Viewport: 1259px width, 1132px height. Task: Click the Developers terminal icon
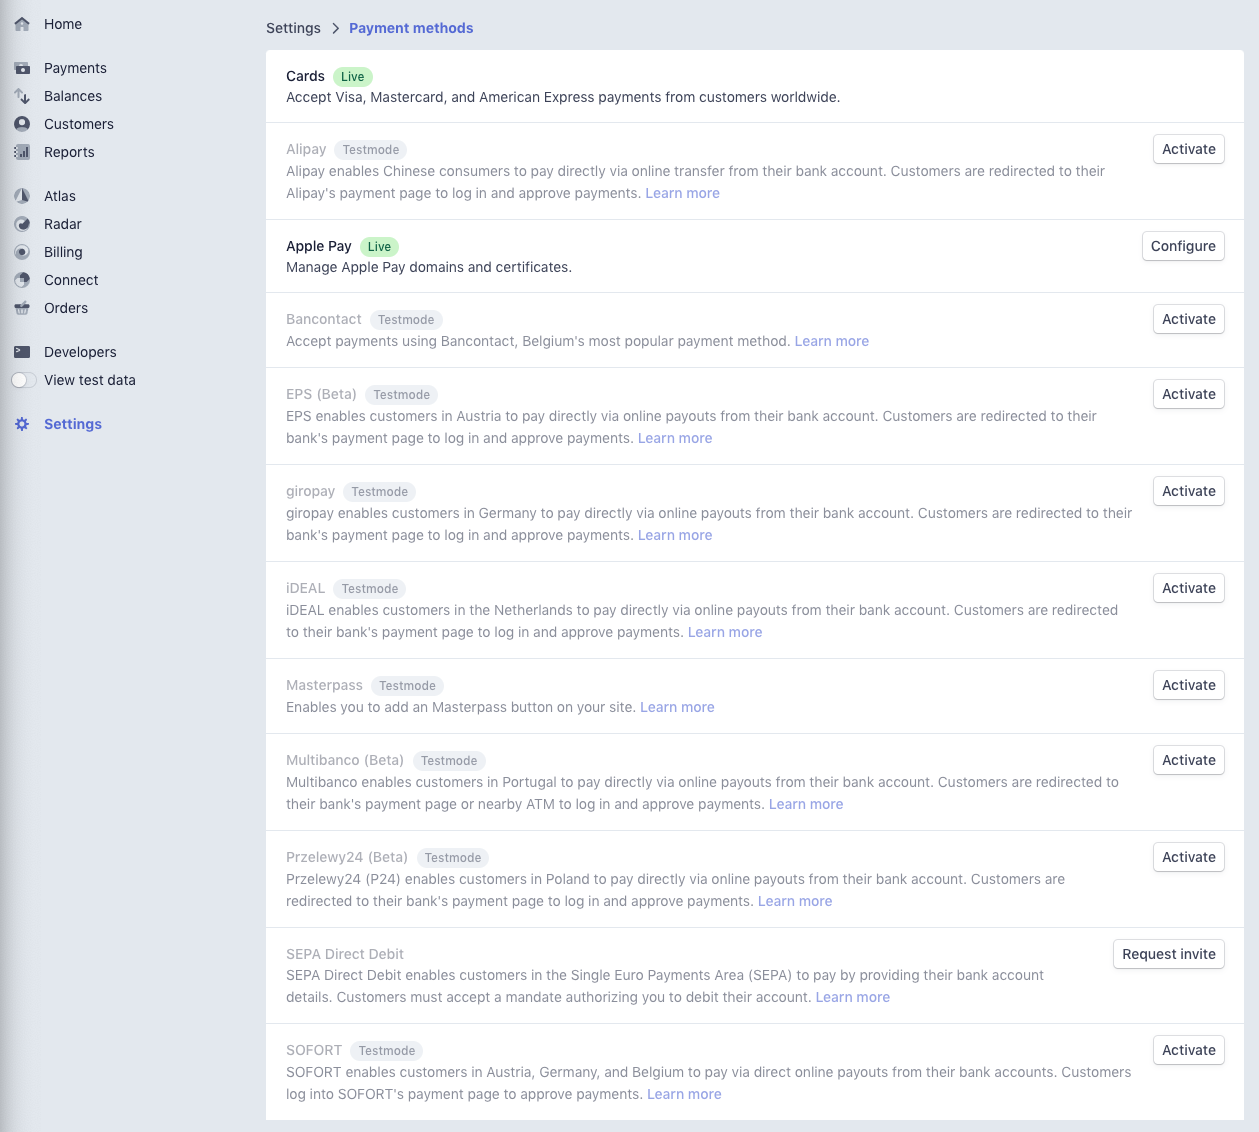[x=22, y=352]
